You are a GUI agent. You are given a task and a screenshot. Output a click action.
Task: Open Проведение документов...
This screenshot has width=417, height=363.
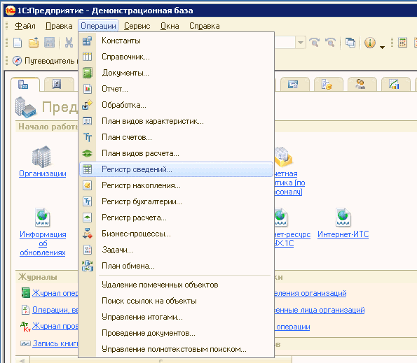click(x=176, y=333)
